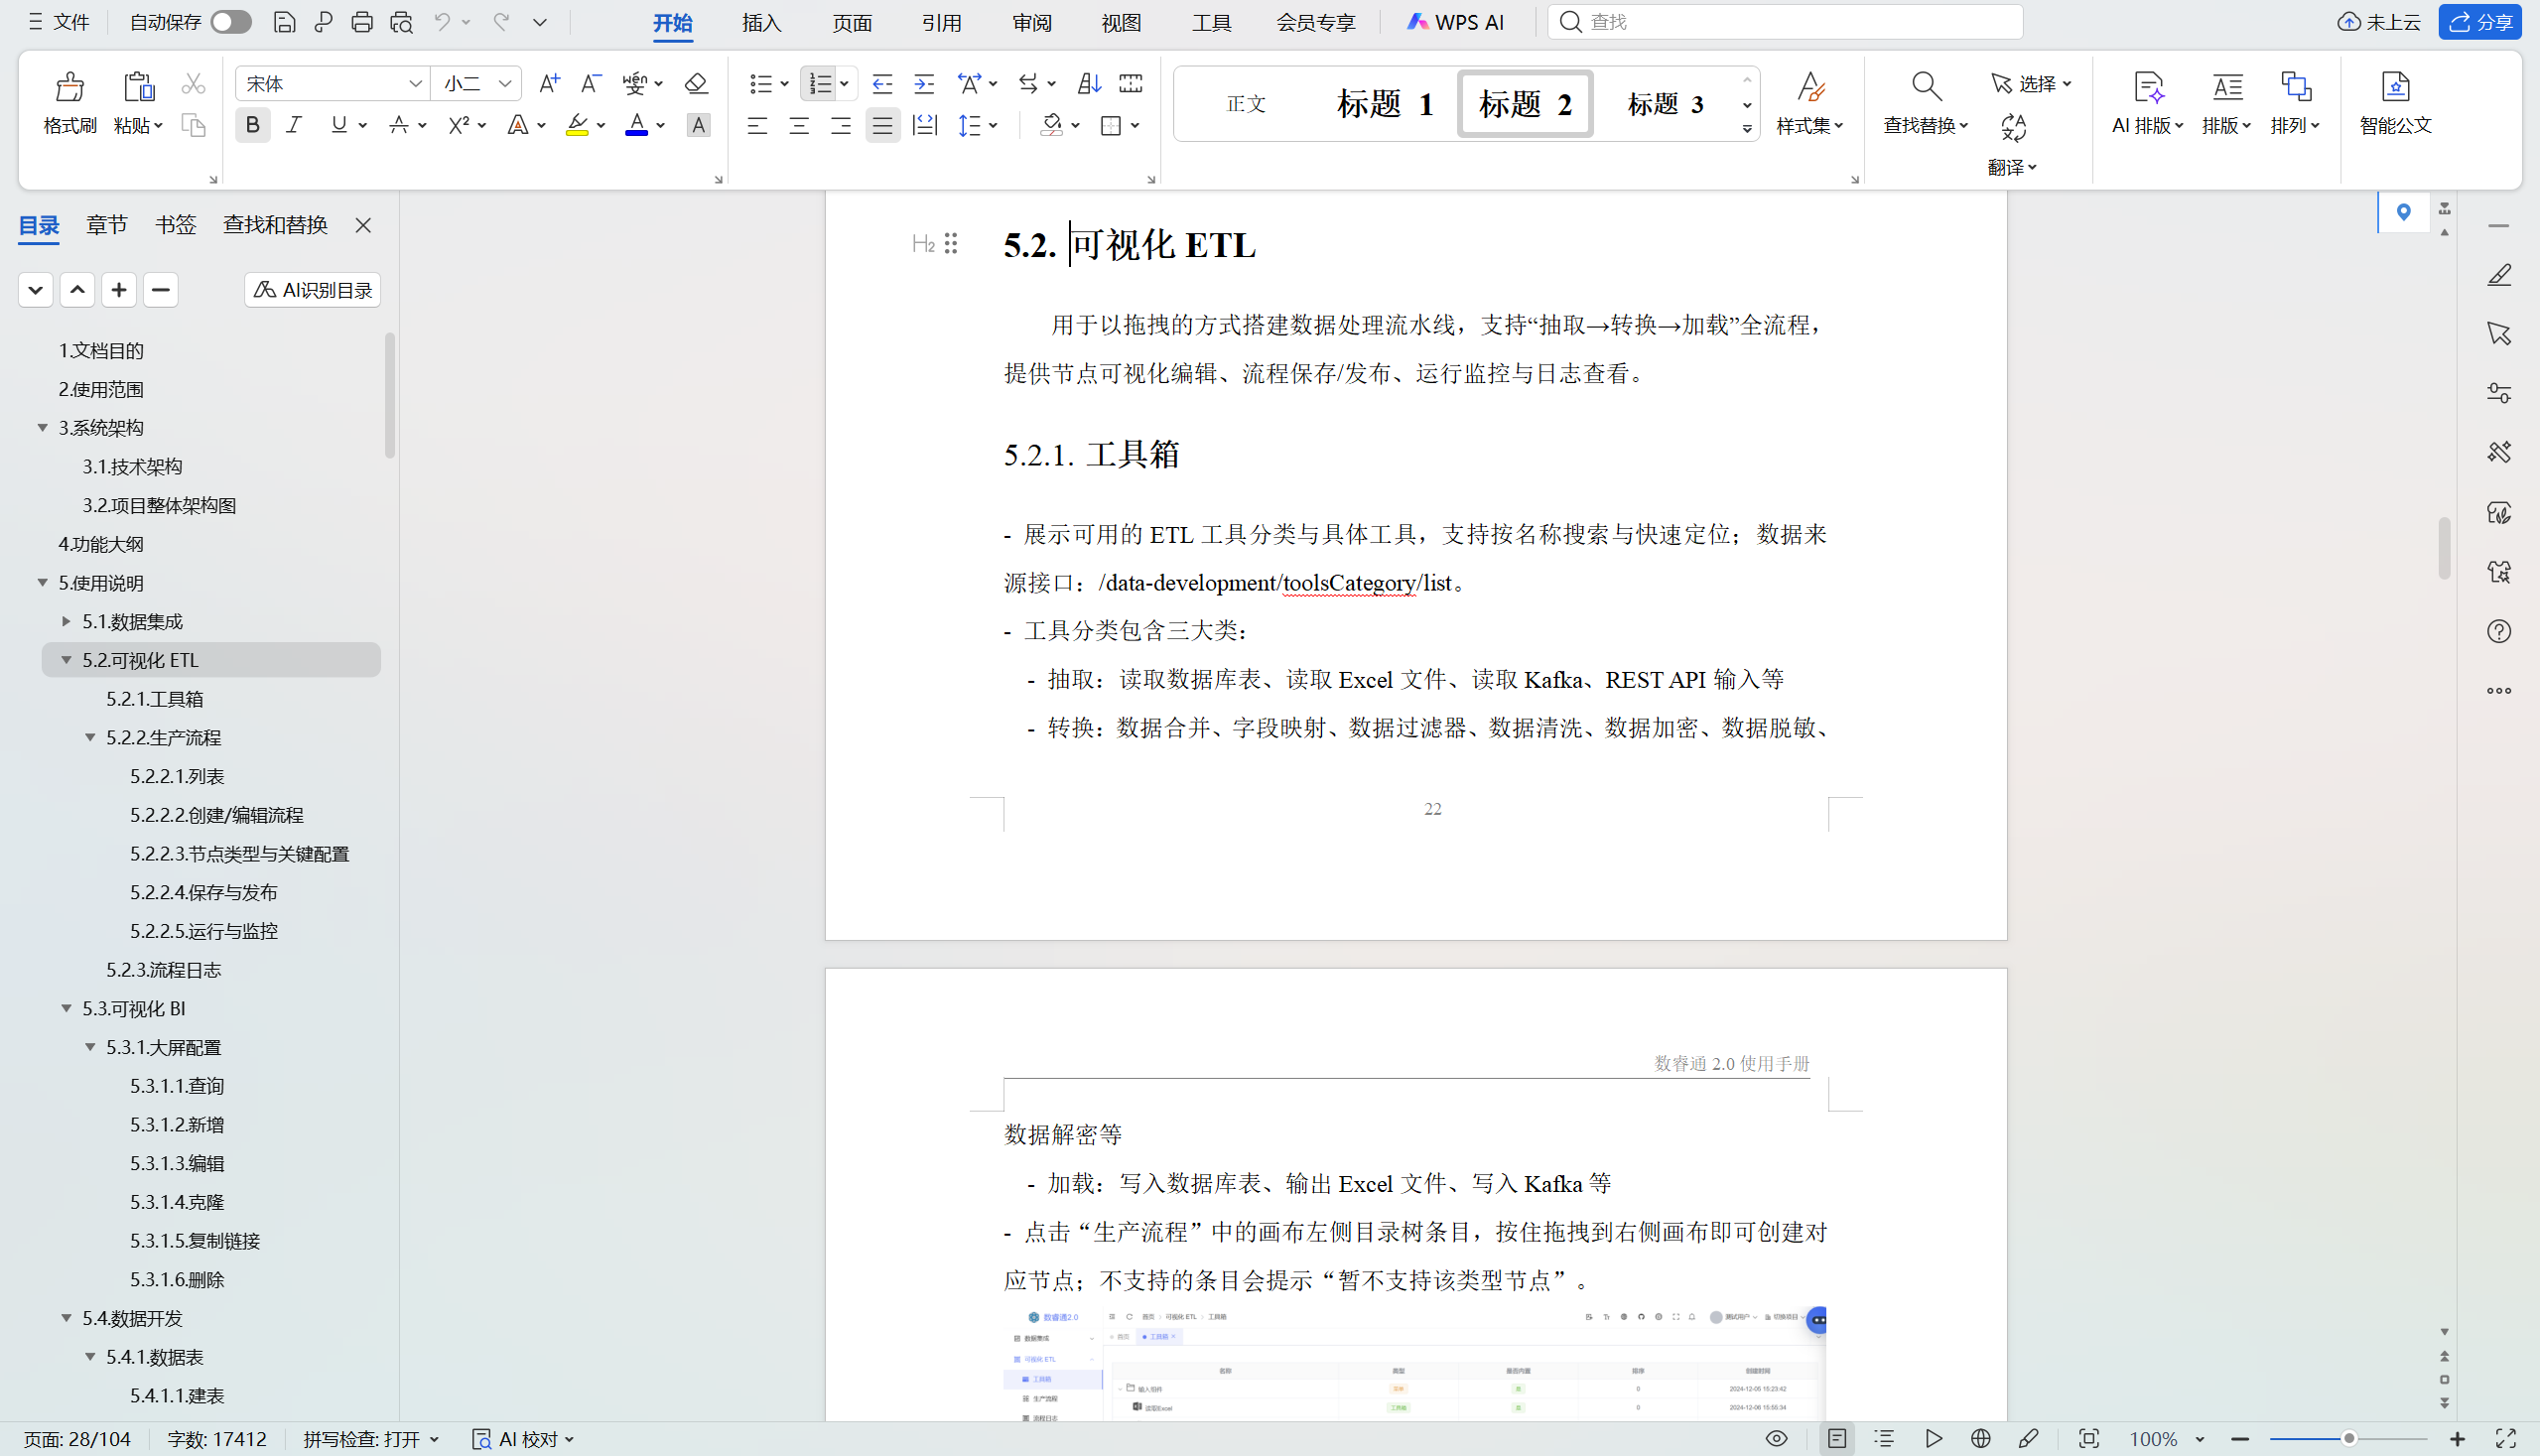
Task: Click the AI识别目录 button
Action: (312, 289)
